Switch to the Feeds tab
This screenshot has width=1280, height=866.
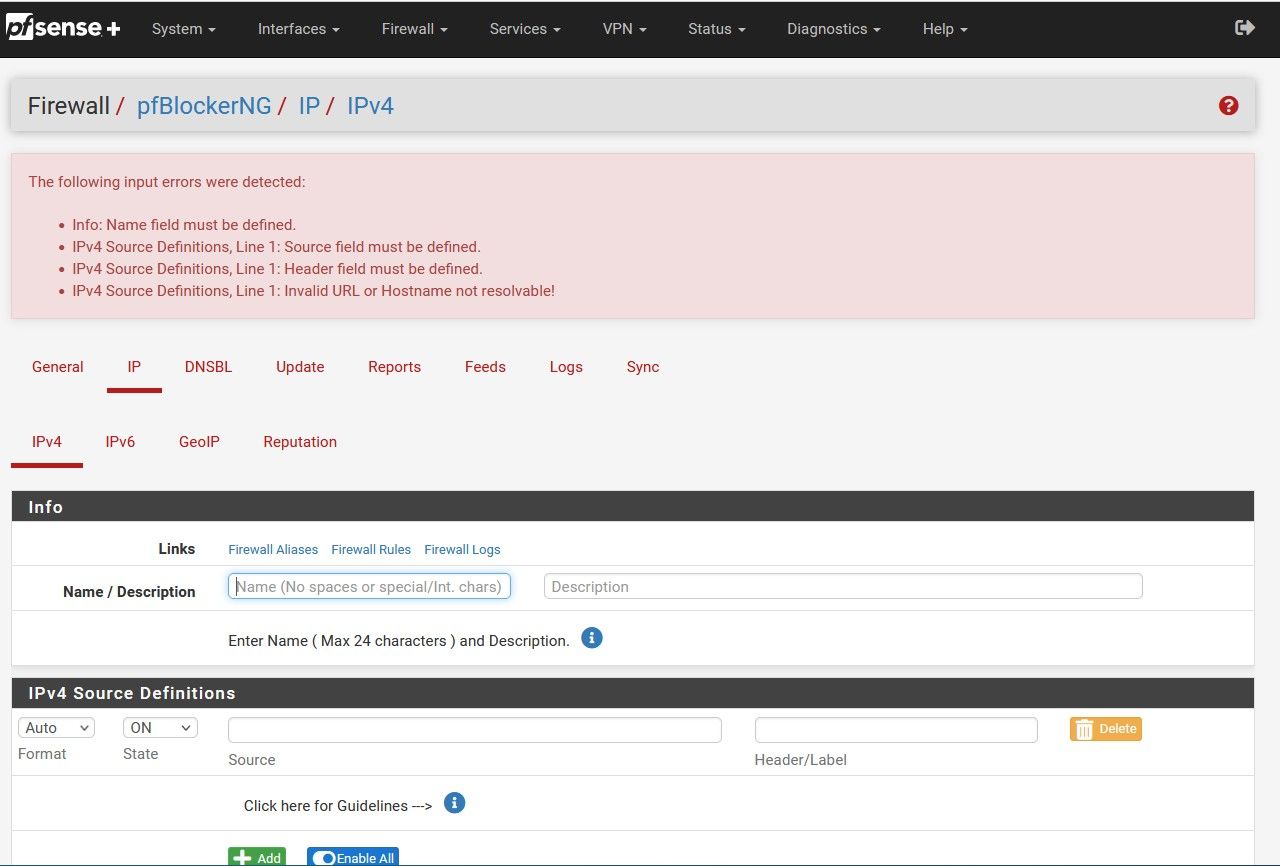[485, 367]
